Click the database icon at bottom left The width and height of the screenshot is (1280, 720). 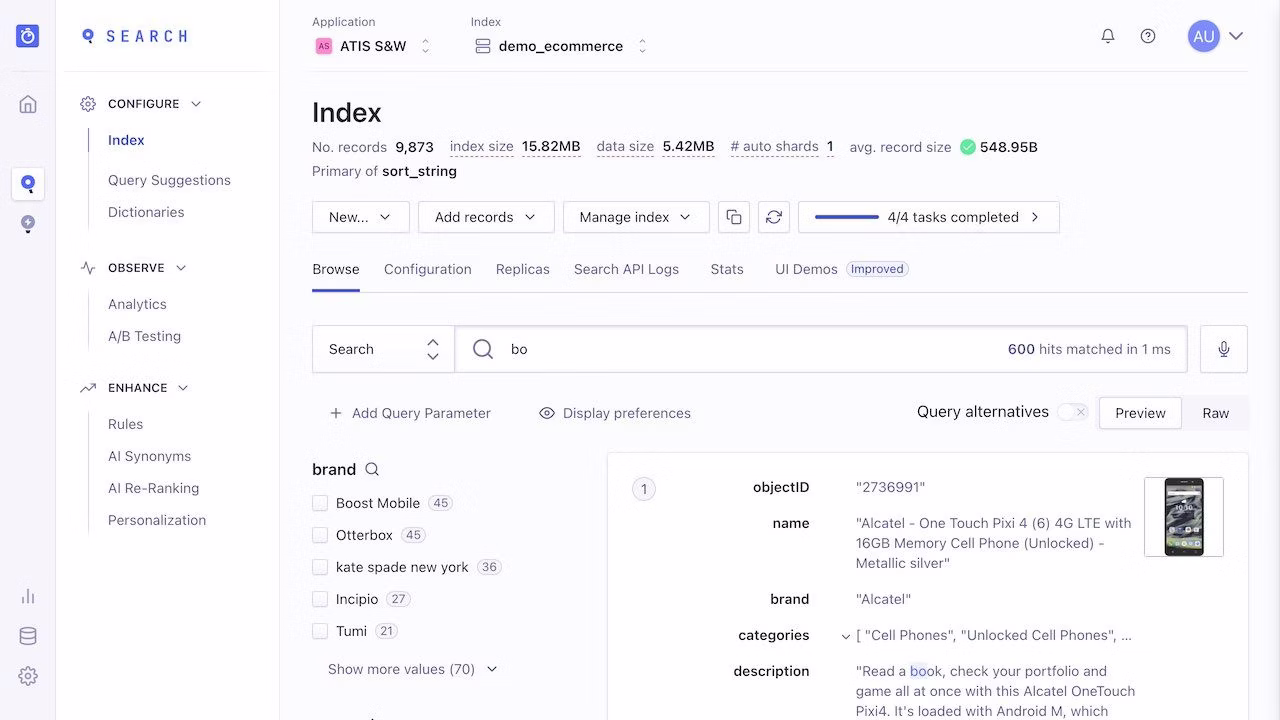pos(27,635)
